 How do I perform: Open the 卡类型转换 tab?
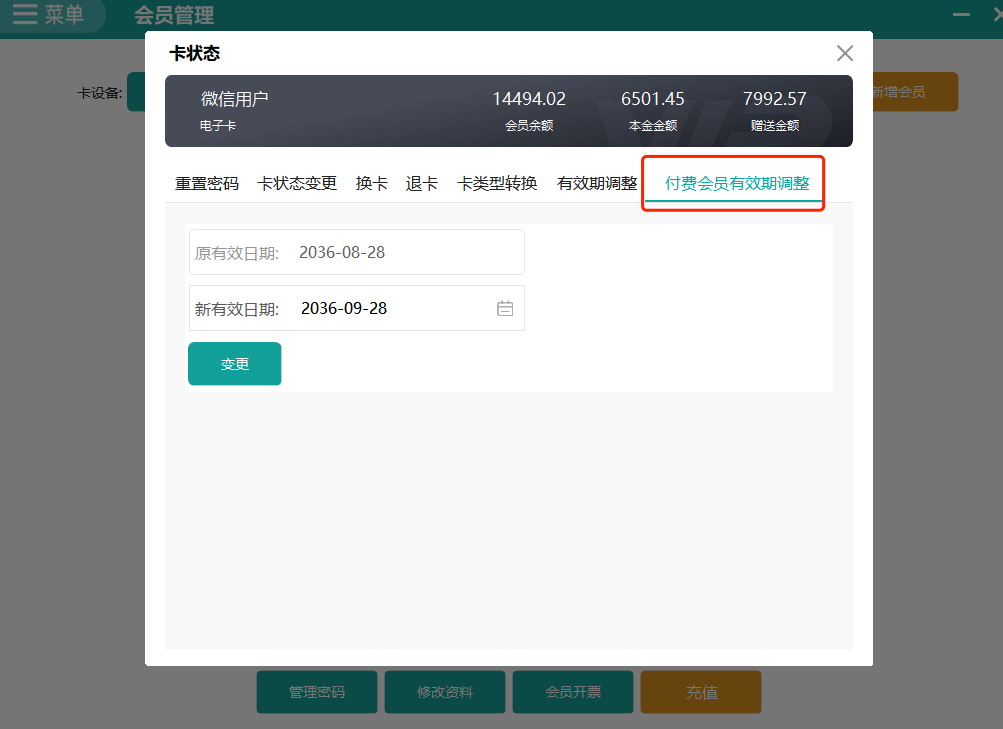[x=496, y=183]
